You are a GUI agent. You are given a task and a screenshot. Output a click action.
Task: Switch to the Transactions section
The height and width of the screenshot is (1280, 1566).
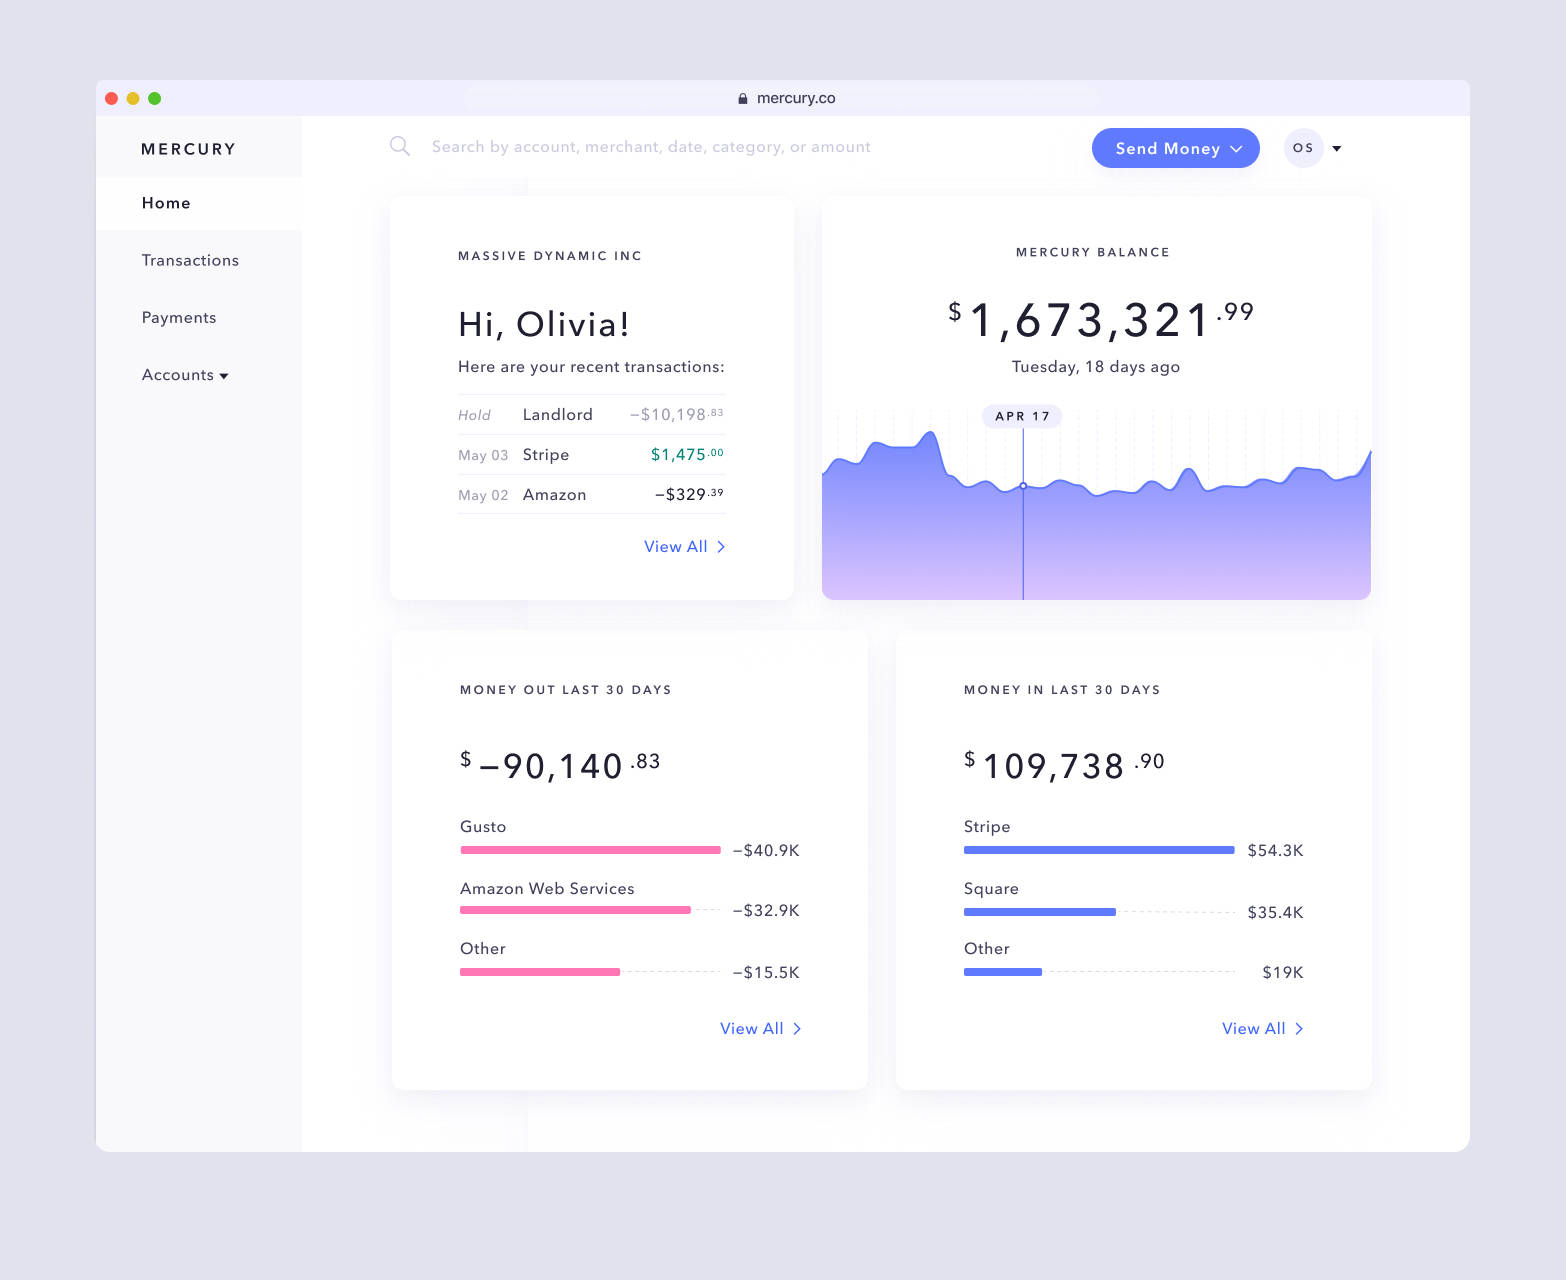pos(190,260)
